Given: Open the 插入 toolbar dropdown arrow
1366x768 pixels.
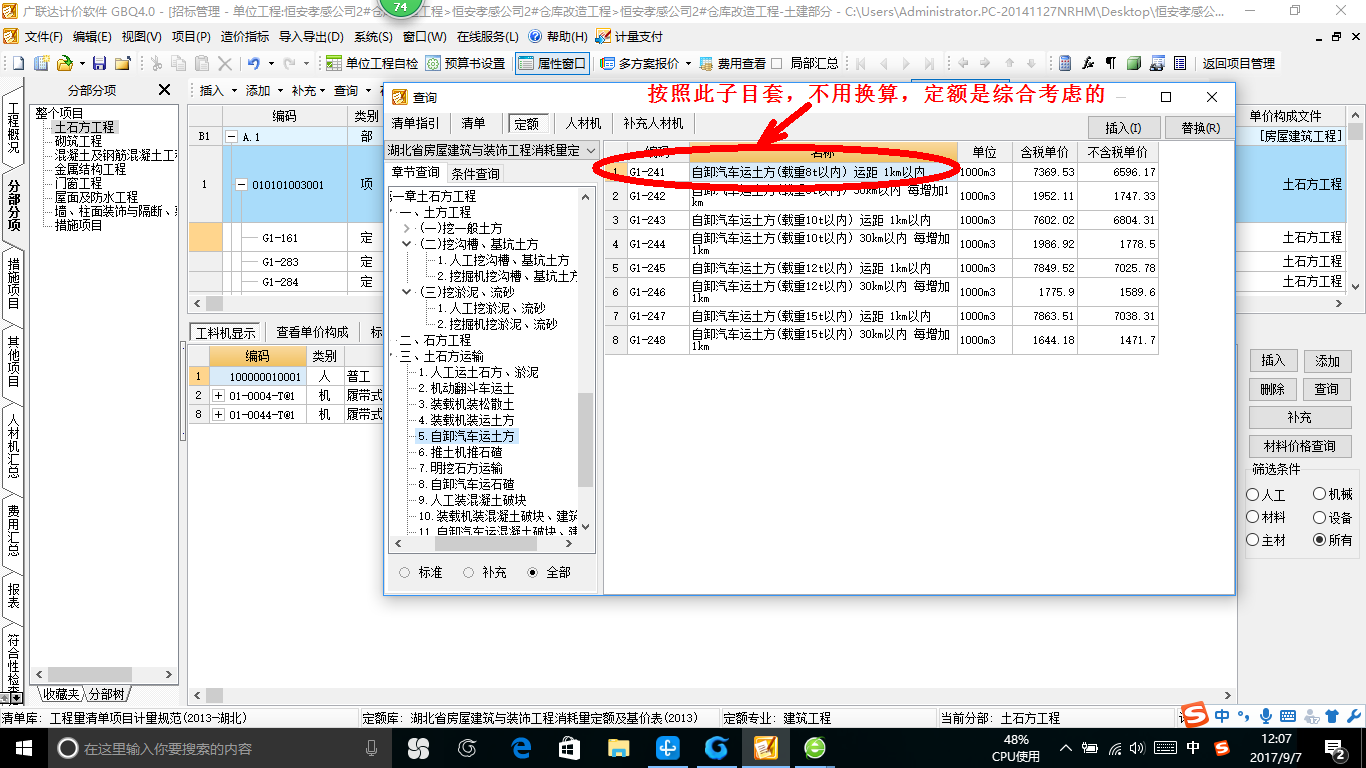Looking at the screenshot, I should tap(235, 90).
